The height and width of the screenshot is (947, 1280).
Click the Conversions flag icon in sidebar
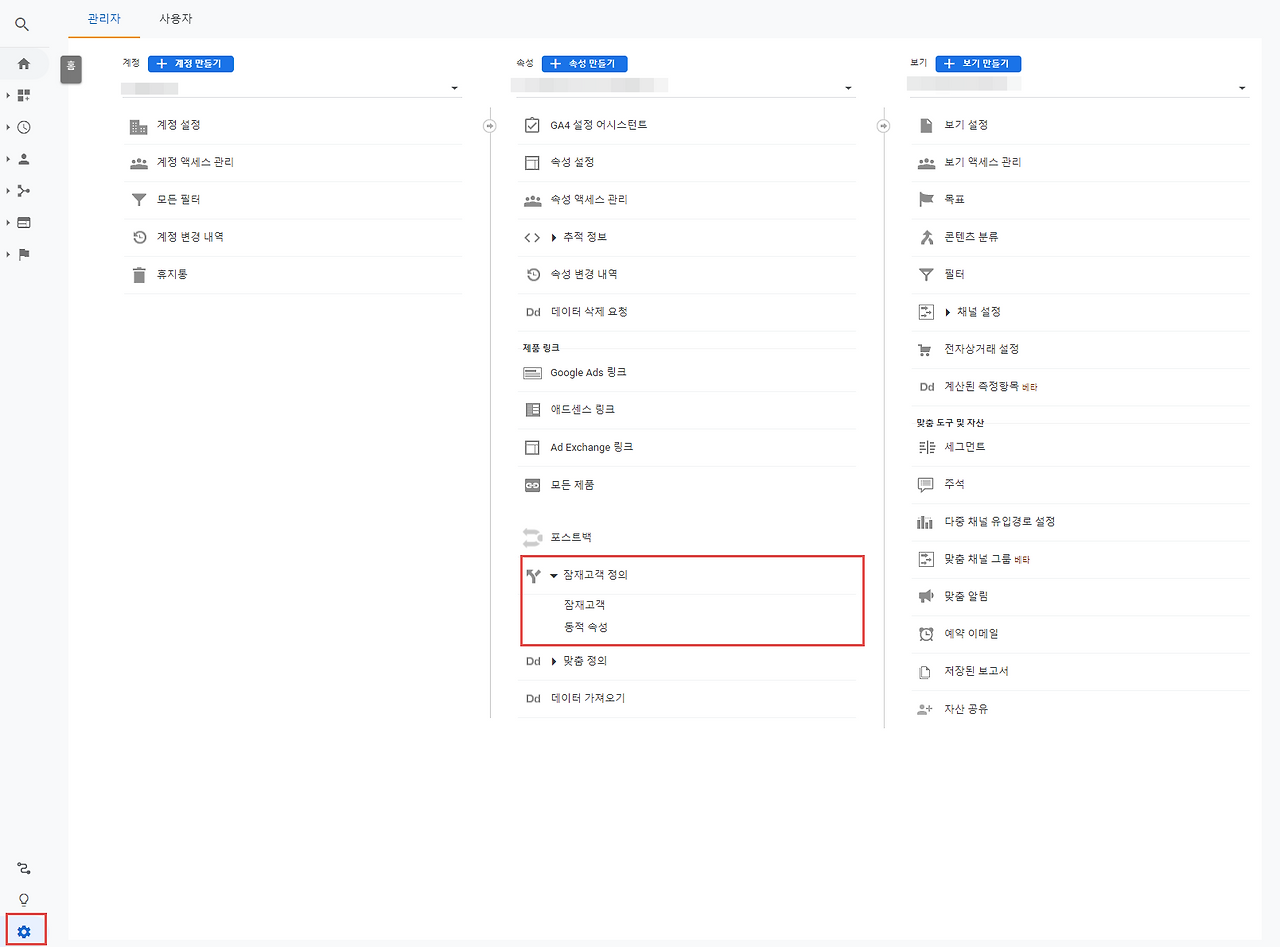coord(24,254)
